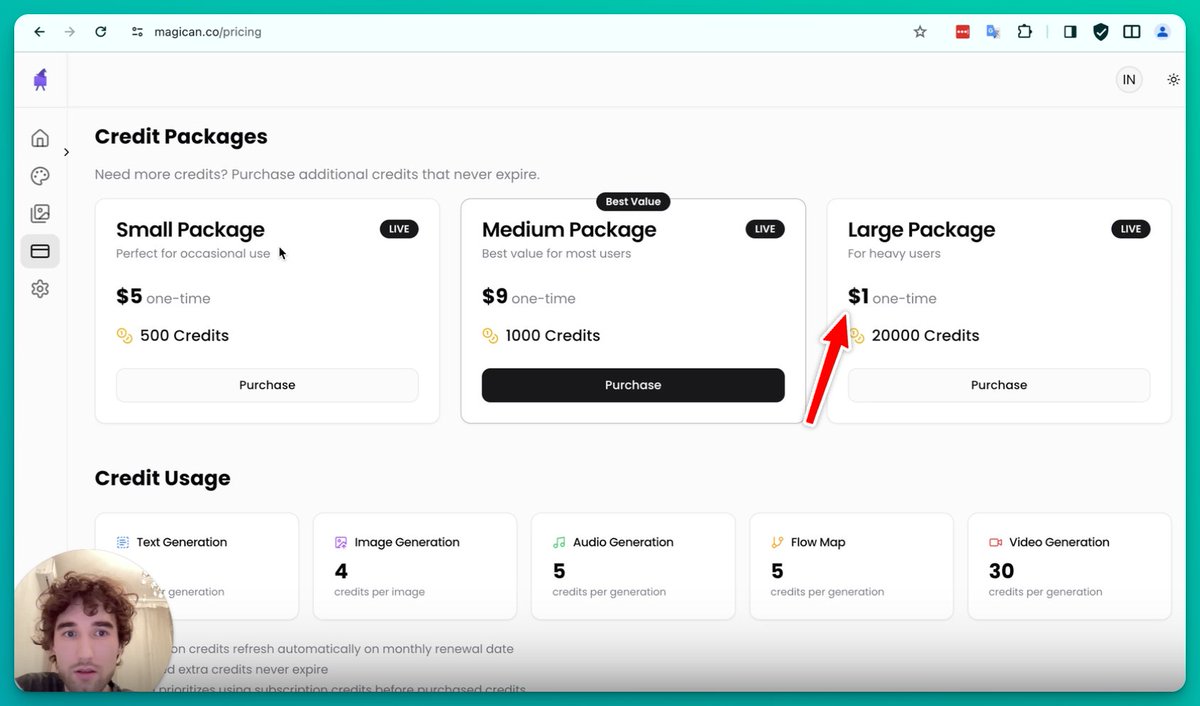This screenshot has height=706, width=1200.
Task: Click coin icon beside 1000 Credits
Action: point(490,336)
